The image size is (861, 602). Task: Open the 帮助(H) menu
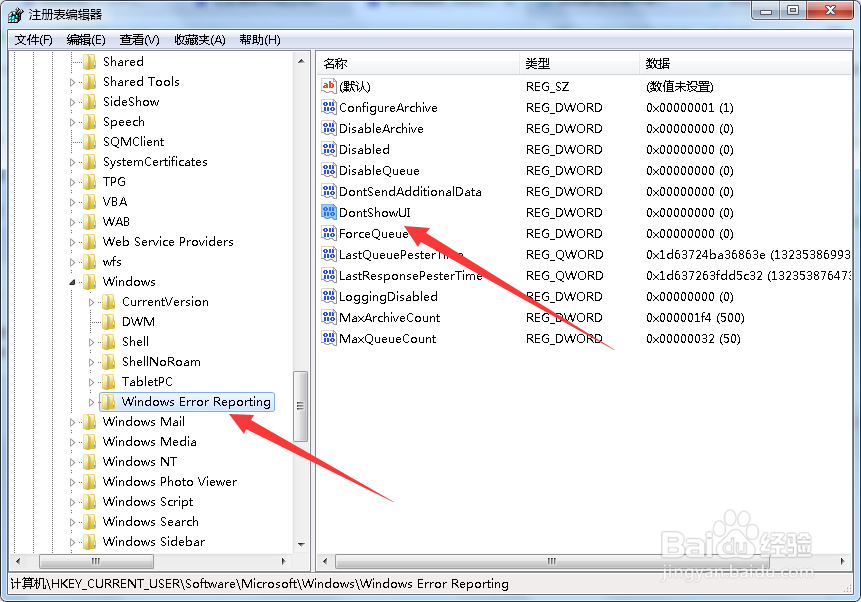pos(260,40)
